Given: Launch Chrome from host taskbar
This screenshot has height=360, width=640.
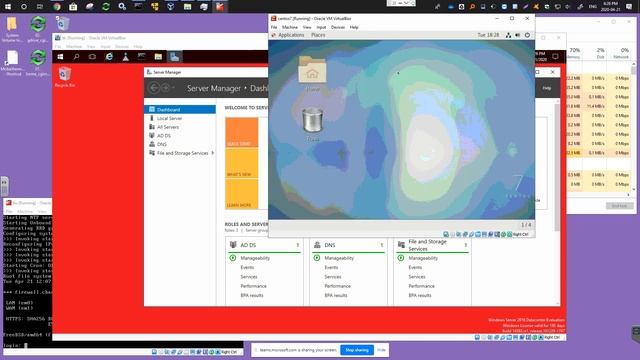Looking at the screenshot, I should coord(57,7).
